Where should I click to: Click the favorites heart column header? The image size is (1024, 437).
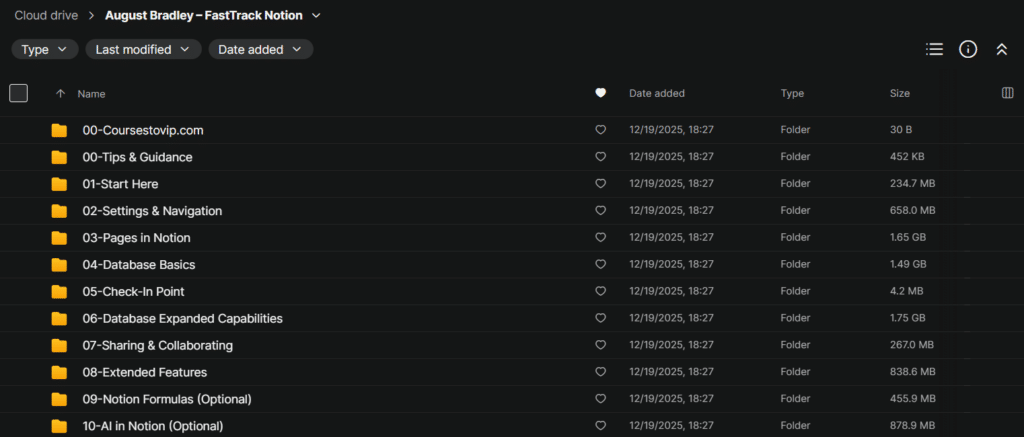[600, 93]
